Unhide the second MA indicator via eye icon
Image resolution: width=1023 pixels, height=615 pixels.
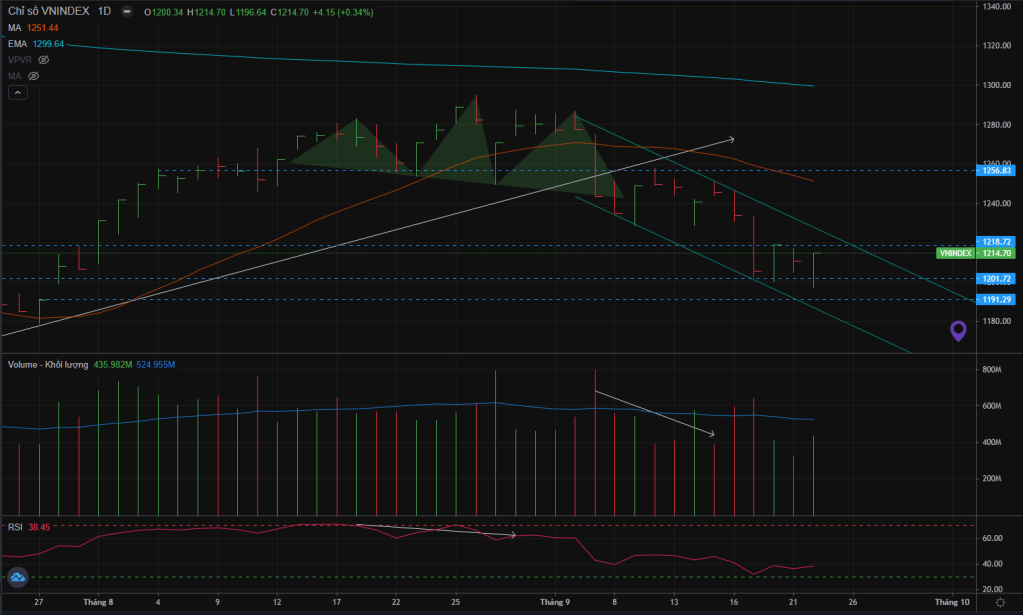click(33, 76)
